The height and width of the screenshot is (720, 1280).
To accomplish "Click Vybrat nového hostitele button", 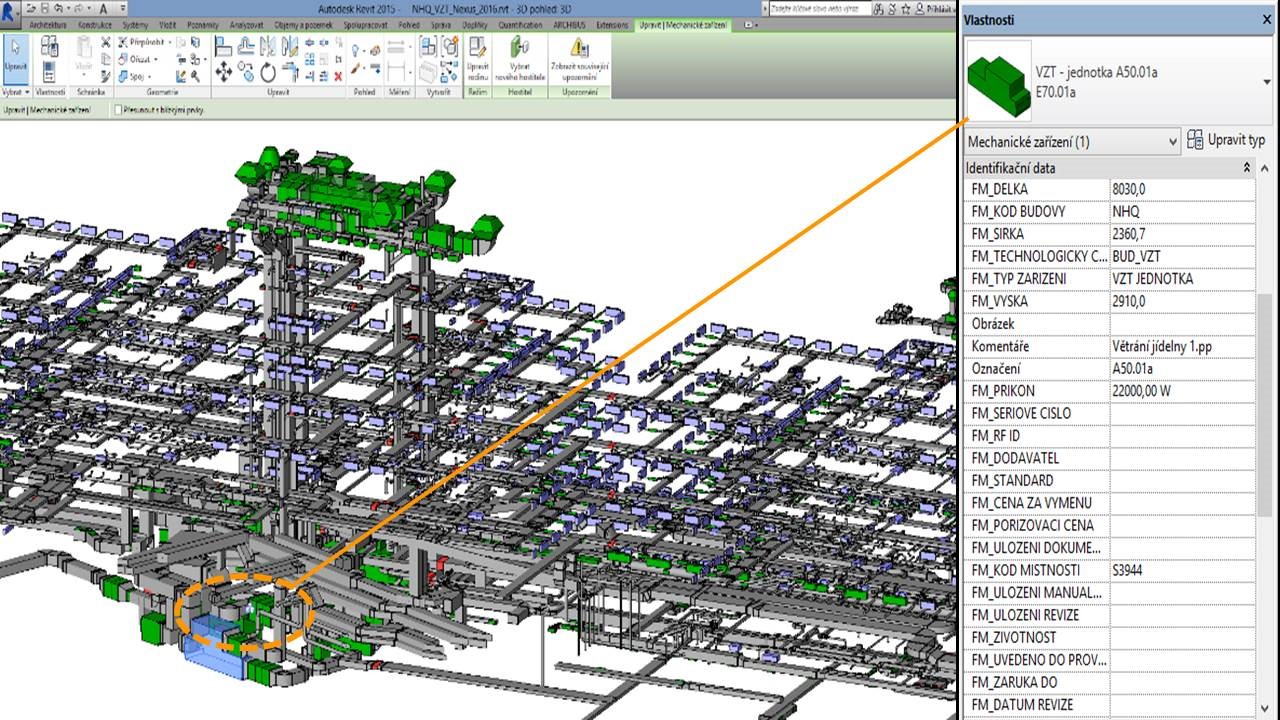I will 519,60.
